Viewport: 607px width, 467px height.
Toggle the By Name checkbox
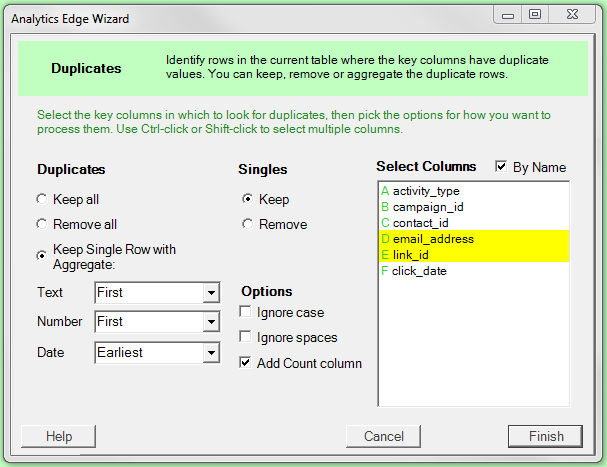[x=501, y=167]
